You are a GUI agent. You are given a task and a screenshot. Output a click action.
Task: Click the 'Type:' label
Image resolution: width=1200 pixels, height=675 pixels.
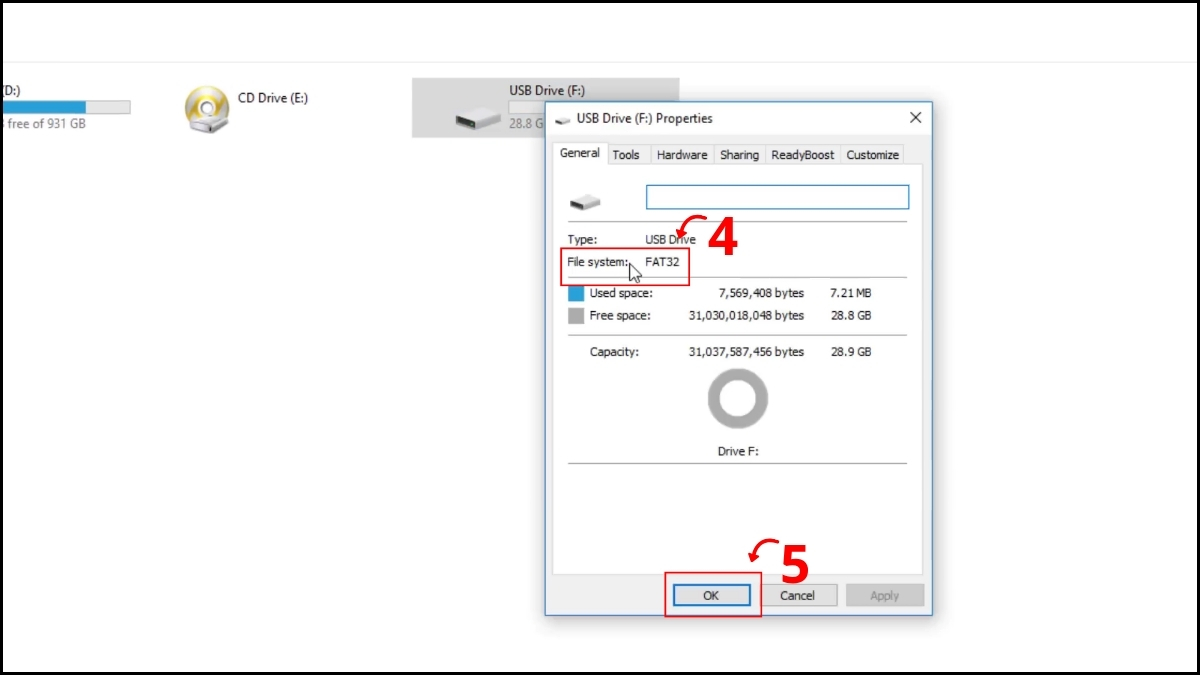582,240
